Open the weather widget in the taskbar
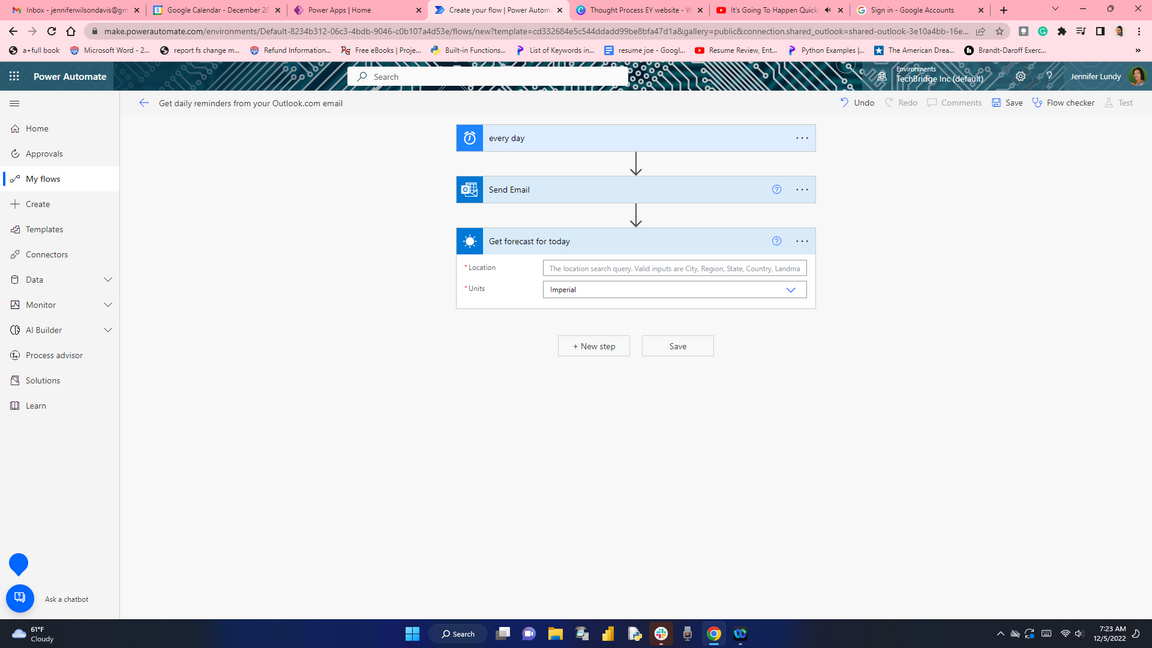The width and height of the screenshot is (1152, 648). (33, 634)
